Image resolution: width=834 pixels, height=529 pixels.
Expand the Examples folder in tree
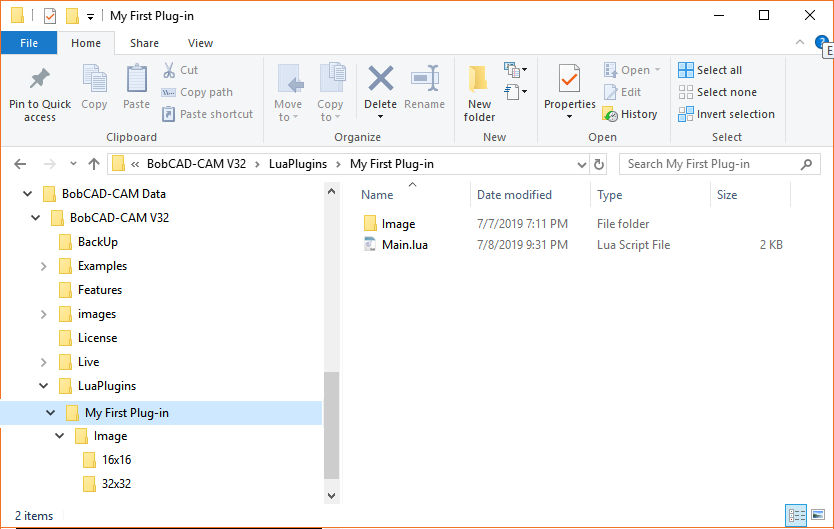coord(43,266)
